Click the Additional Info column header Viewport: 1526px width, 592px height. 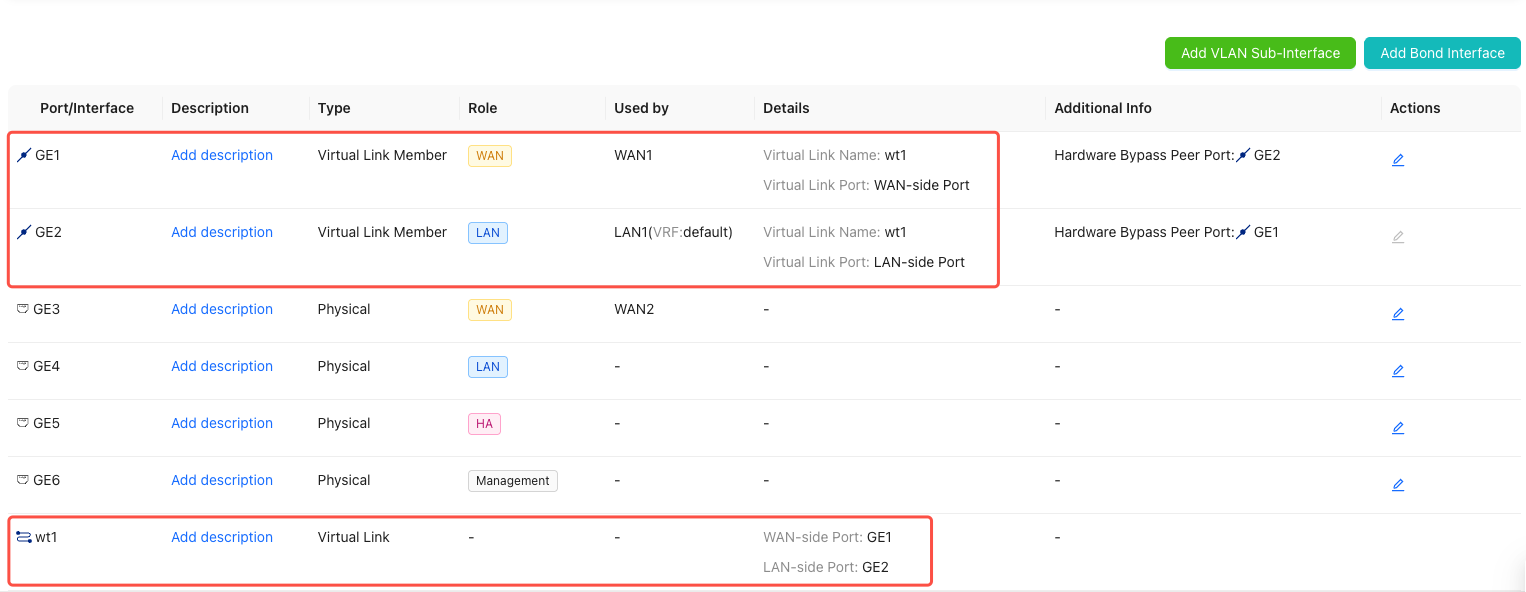tap(1103, 108)
